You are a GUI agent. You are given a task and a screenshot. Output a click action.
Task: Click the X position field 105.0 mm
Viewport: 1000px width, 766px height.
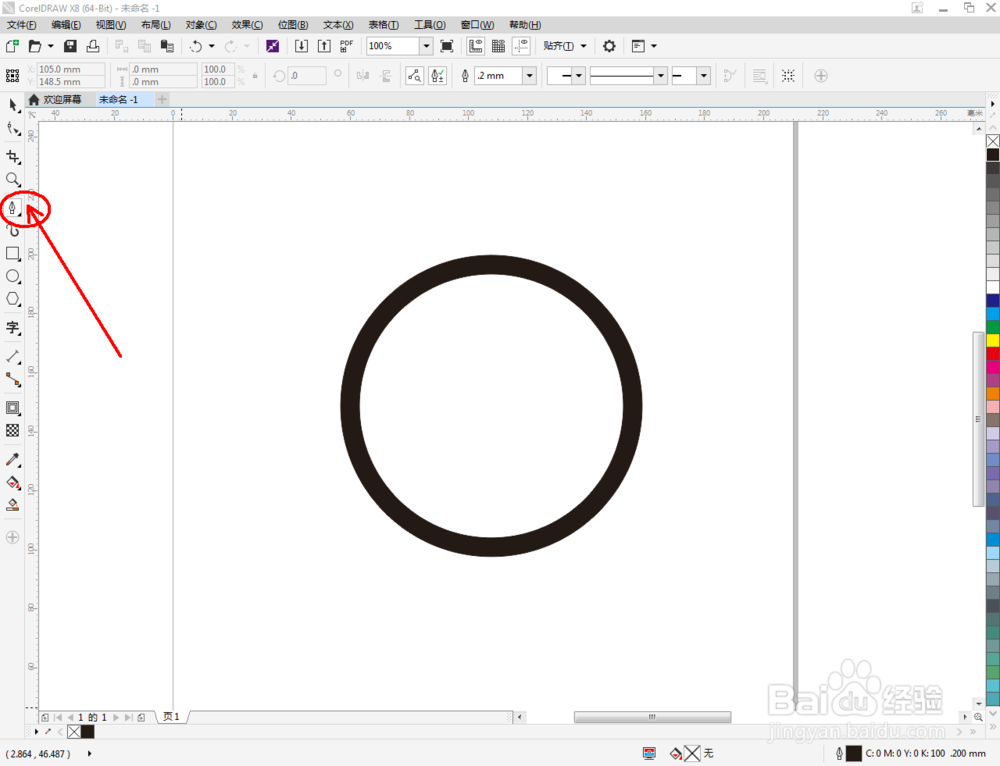[x=71, y=69]
